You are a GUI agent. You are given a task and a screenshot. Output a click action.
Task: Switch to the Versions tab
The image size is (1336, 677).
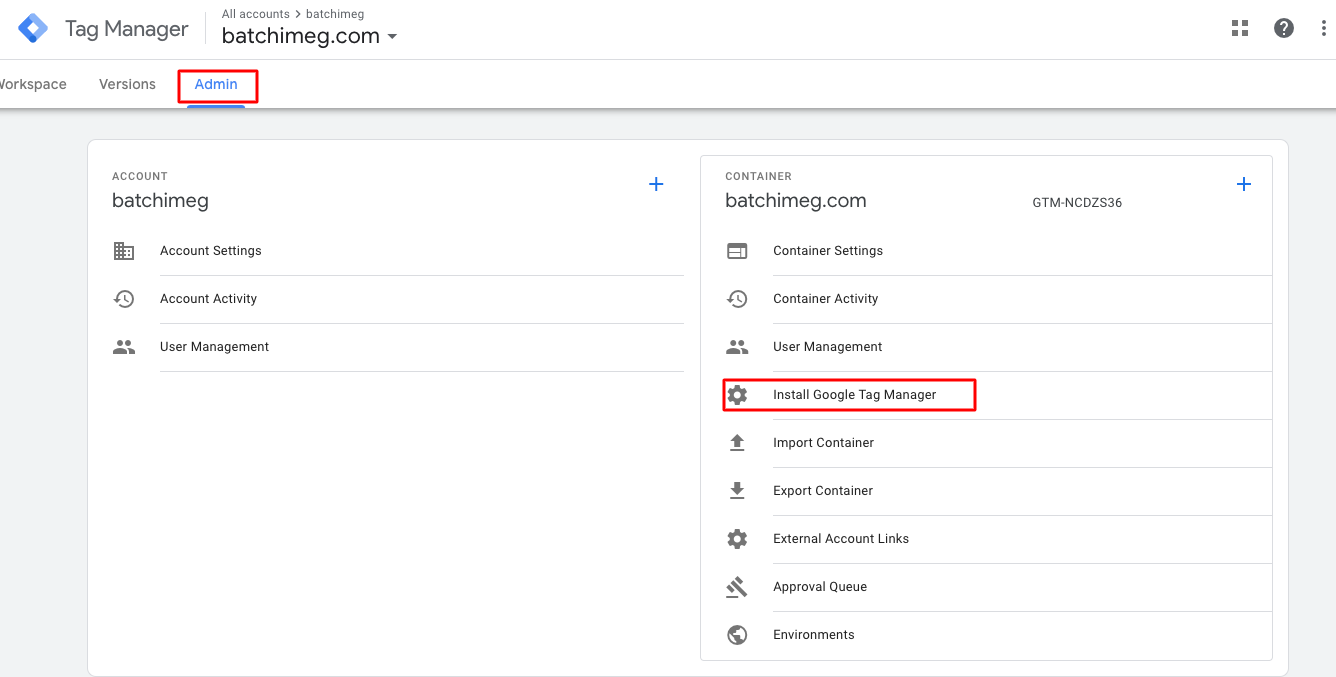[x=127, y=84]
